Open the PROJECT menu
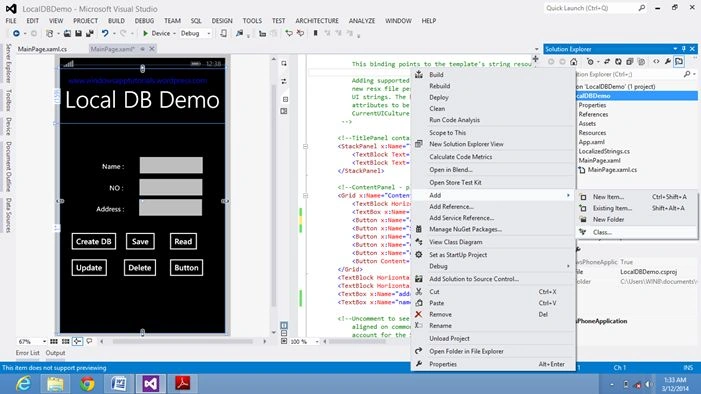701x394 pixels. (x=85, y=21)
